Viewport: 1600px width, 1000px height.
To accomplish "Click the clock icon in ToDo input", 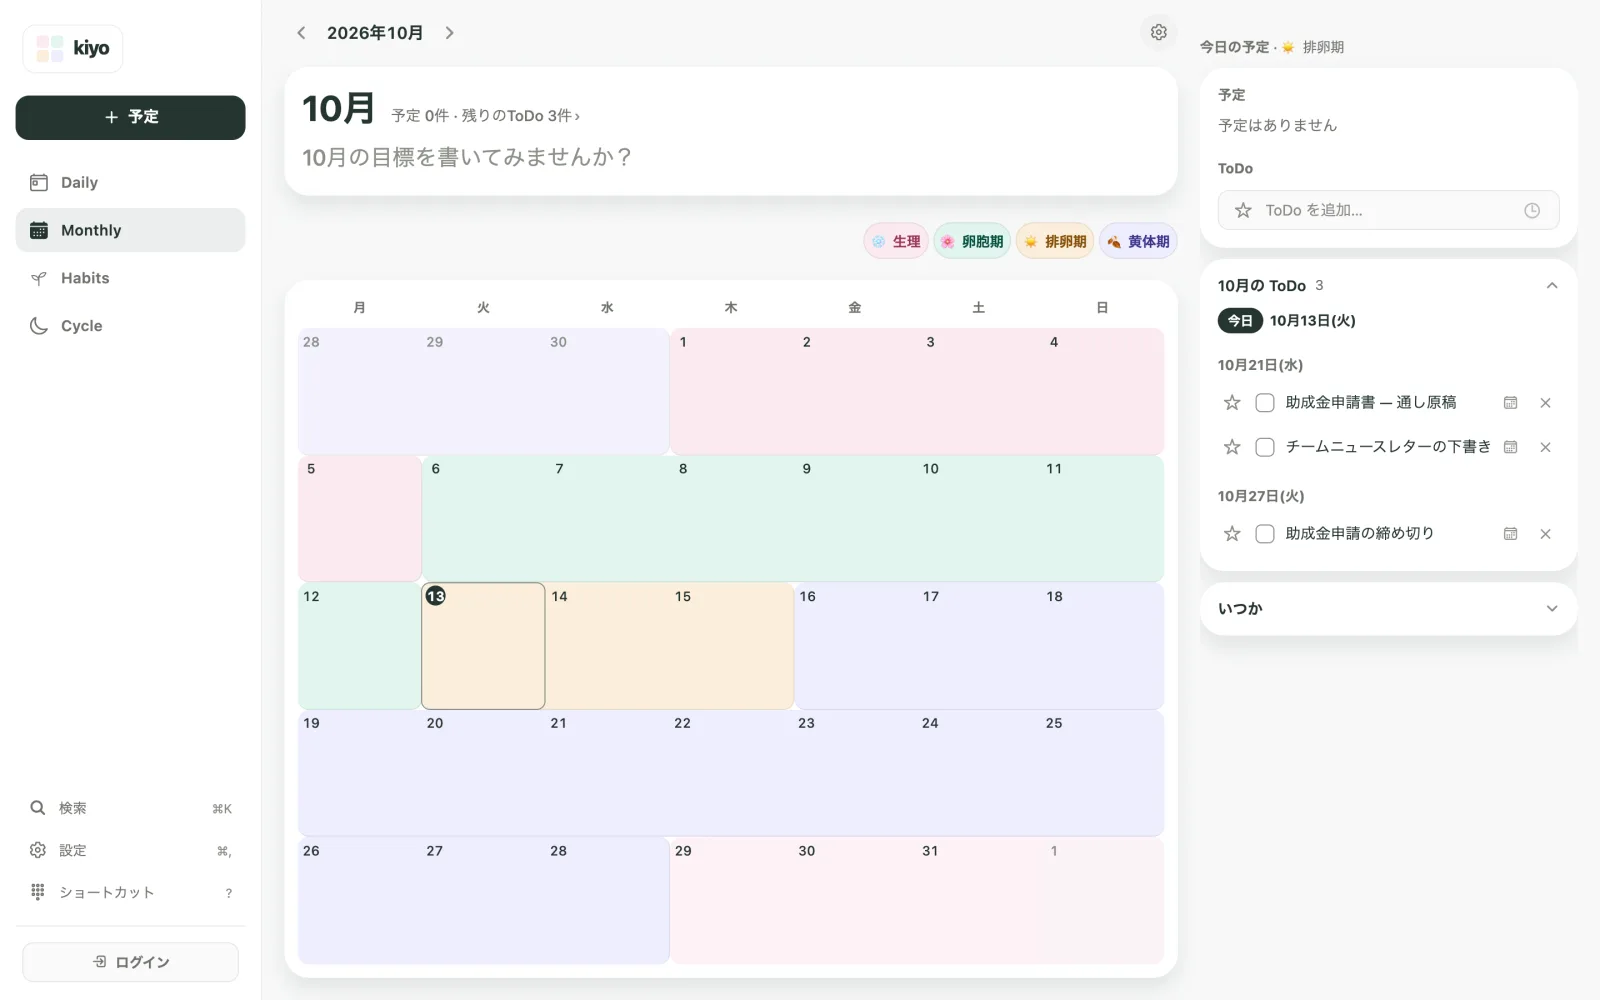I will pyautogui.click(x=1531, y=211).
